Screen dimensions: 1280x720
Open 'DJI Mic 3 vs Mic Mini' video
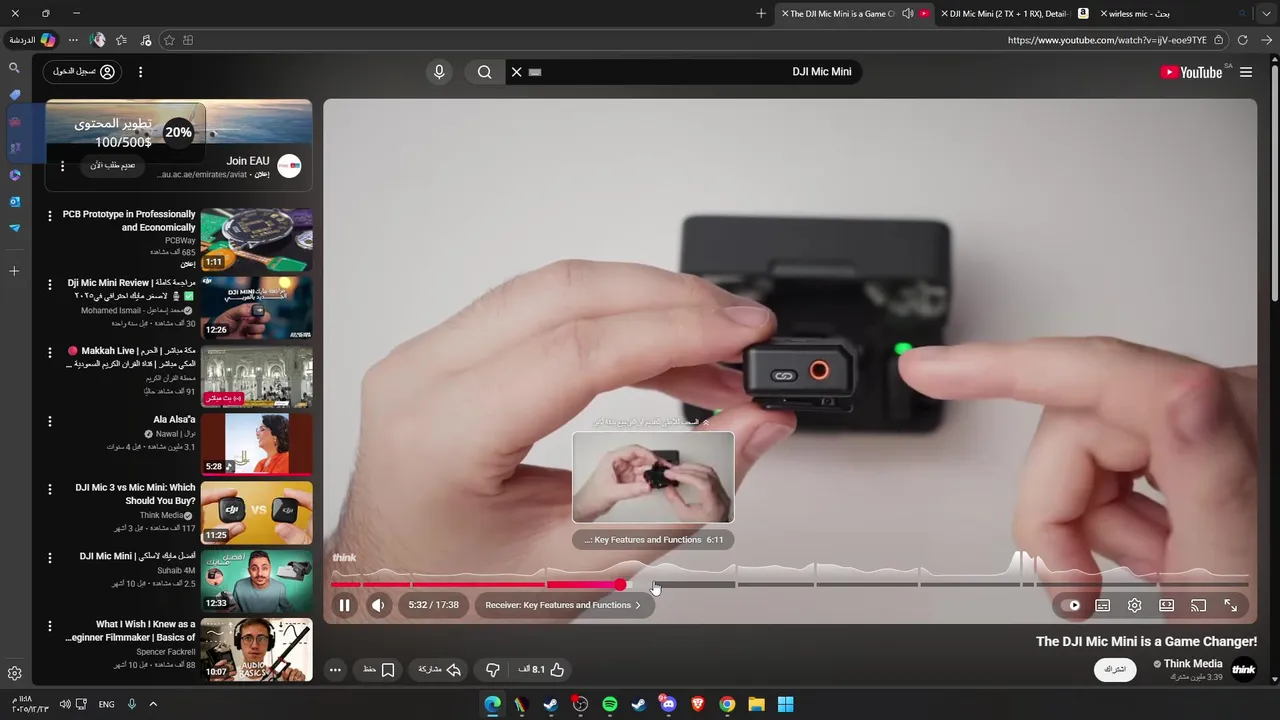[256, 513]
